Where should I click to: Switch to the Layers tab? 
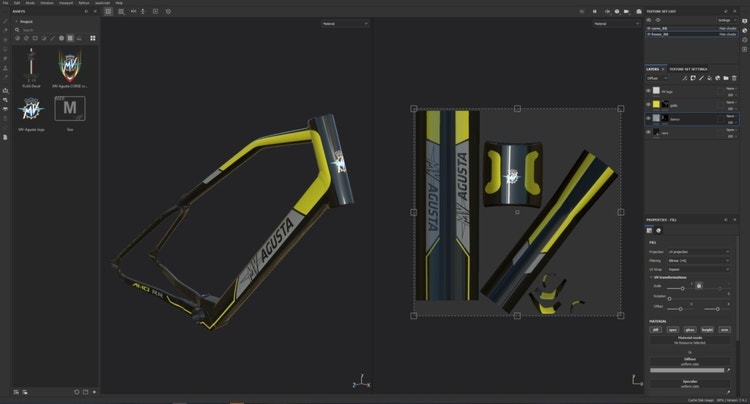pos(653,69)
